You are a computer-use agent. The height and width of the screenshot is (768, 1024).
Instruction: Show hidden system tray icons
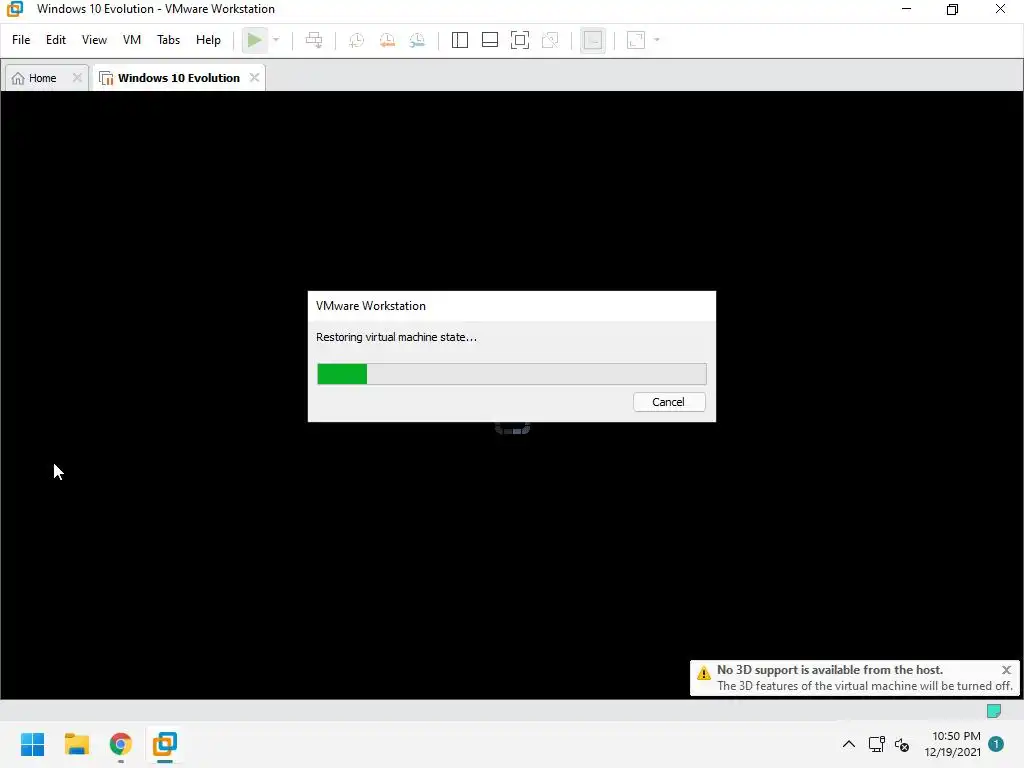pyautogui.click(x=849, y=744)
